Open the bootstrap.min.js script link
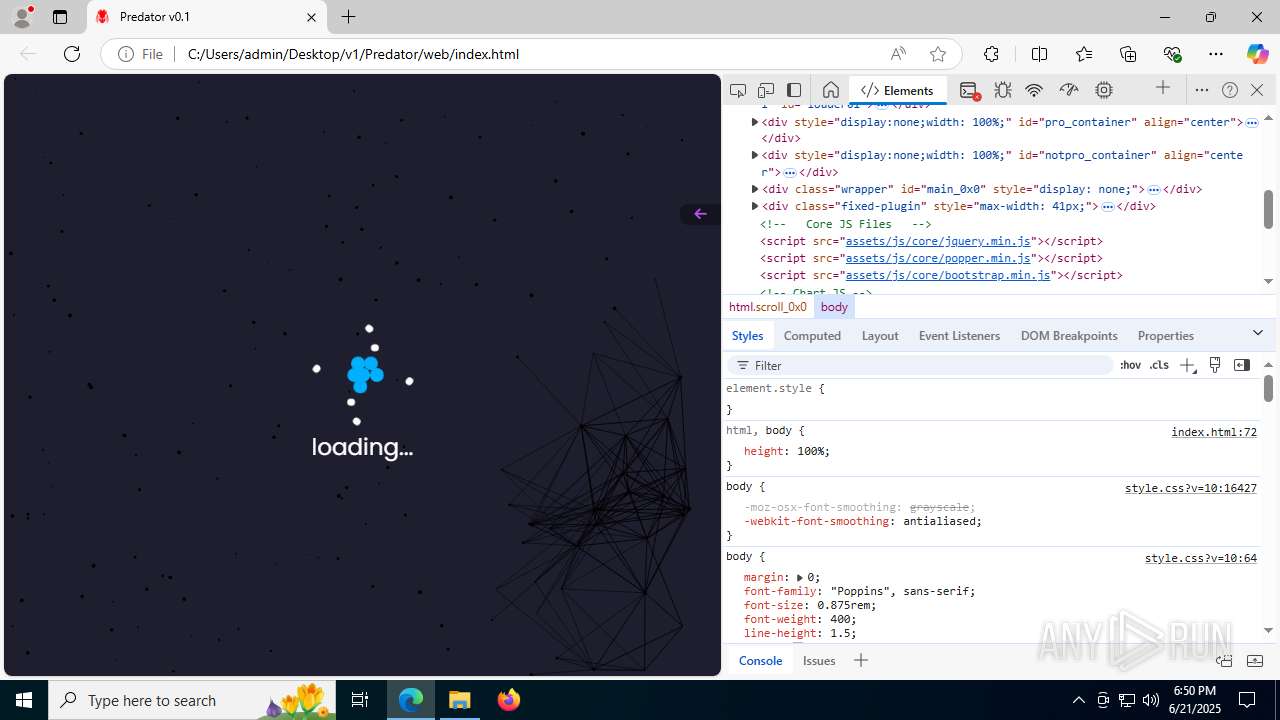Viewport: 1280px width, 720px height. pos(948,275)
